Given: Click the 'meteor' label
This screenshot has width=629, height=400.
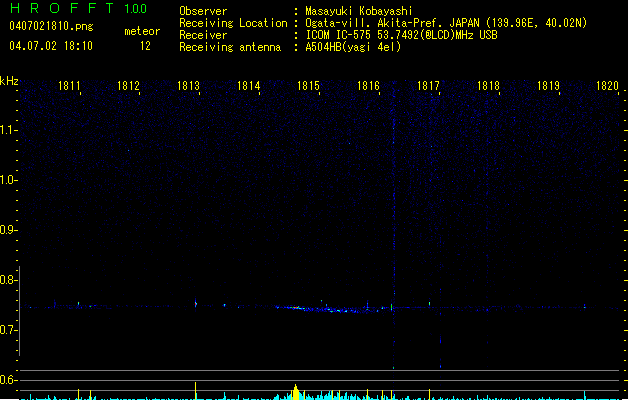Looking at the screenshot, I should (142, 31).
